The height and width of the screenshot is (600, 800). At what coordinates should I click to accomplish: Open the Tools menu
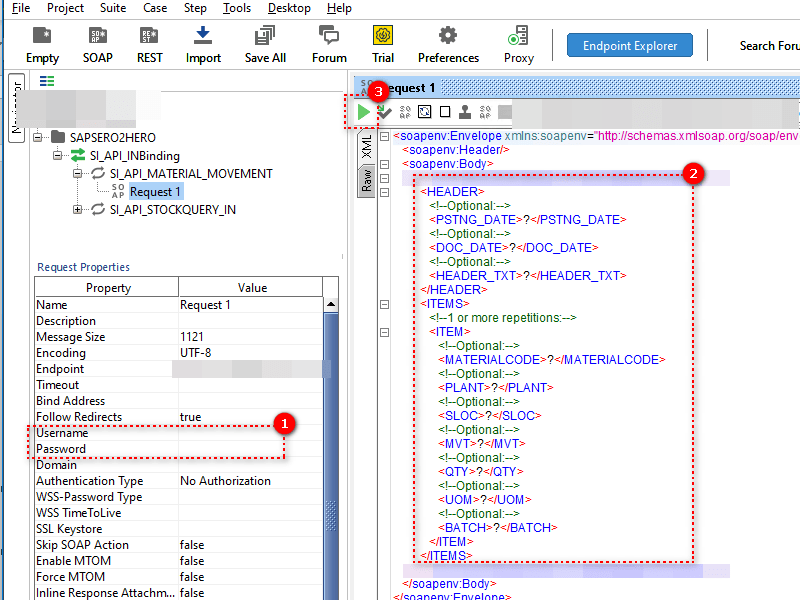click(237, 8)
